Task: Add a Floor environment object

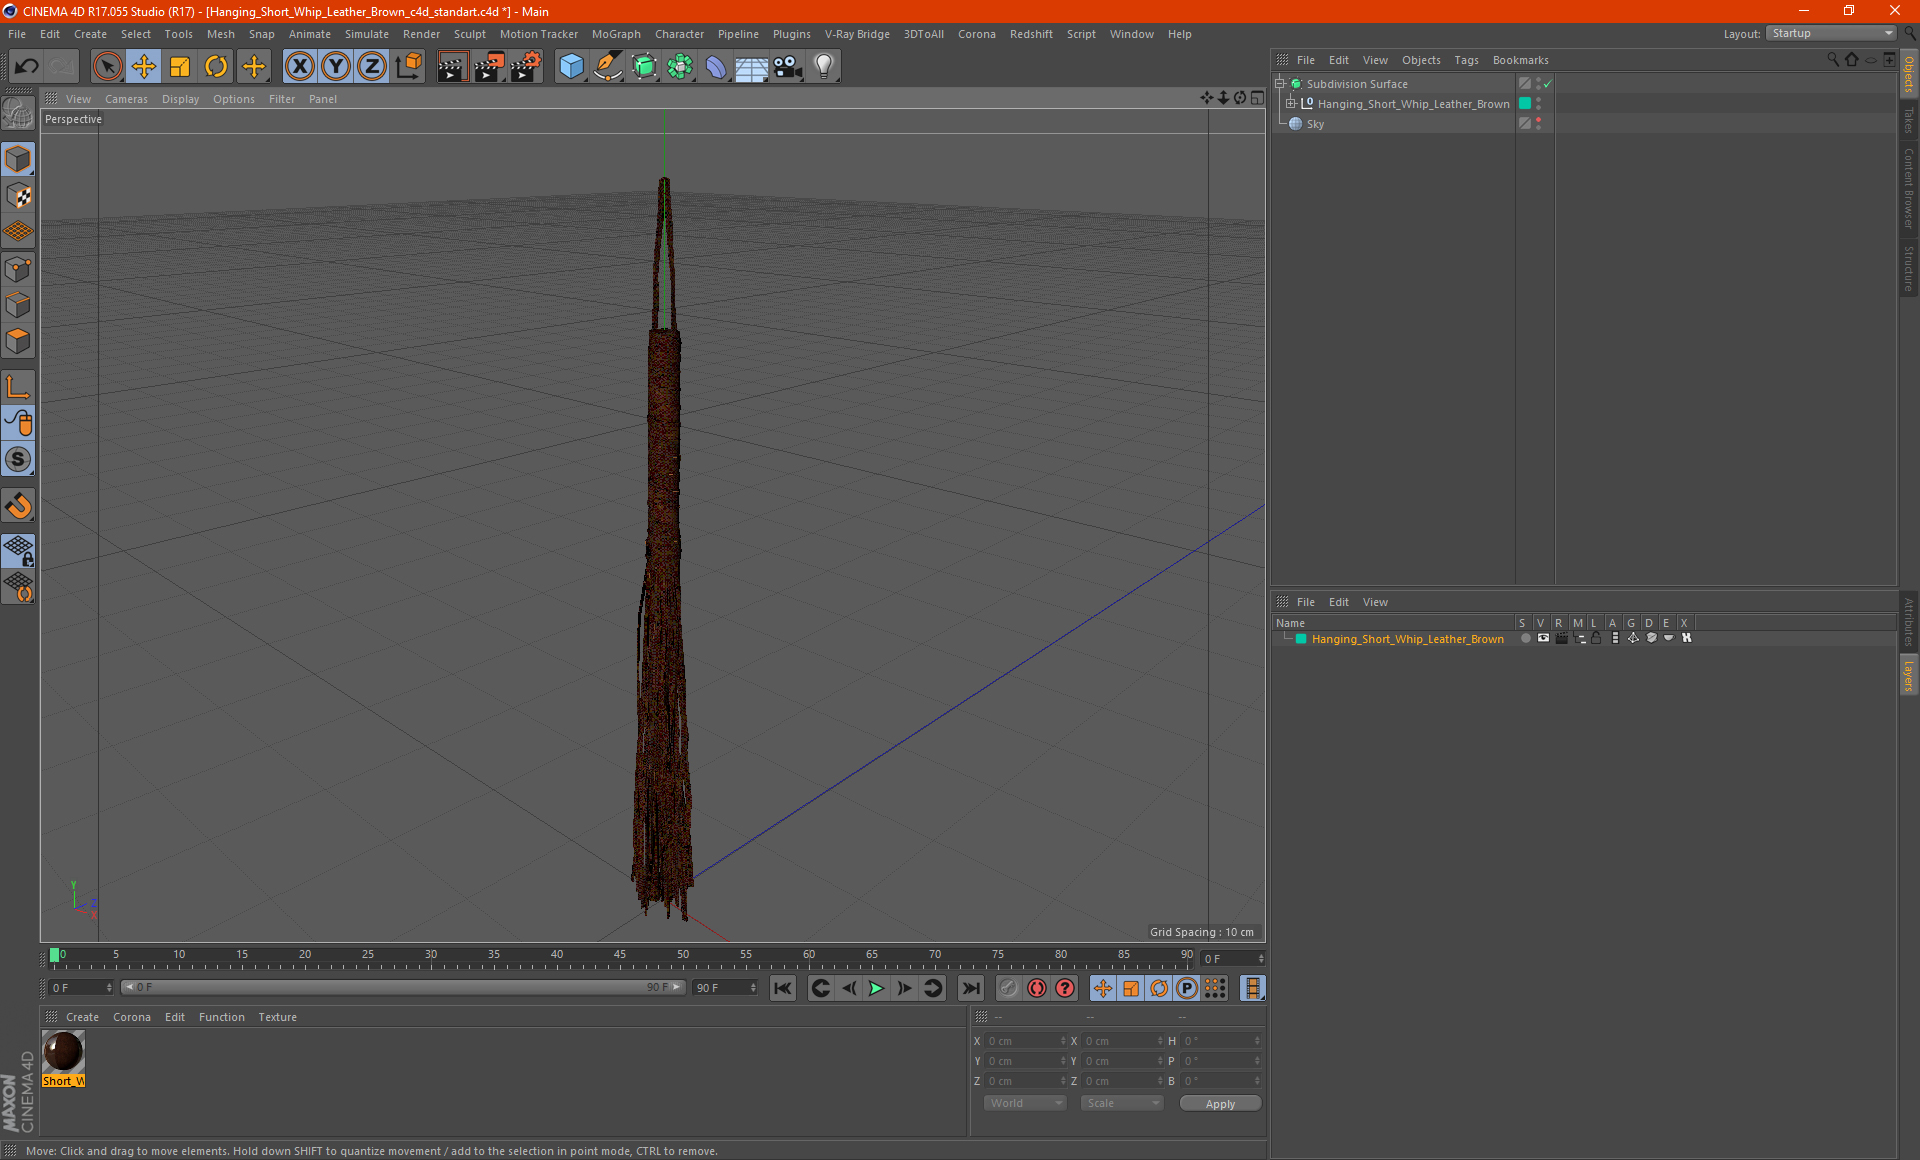Action: click(x=752, y=66)
